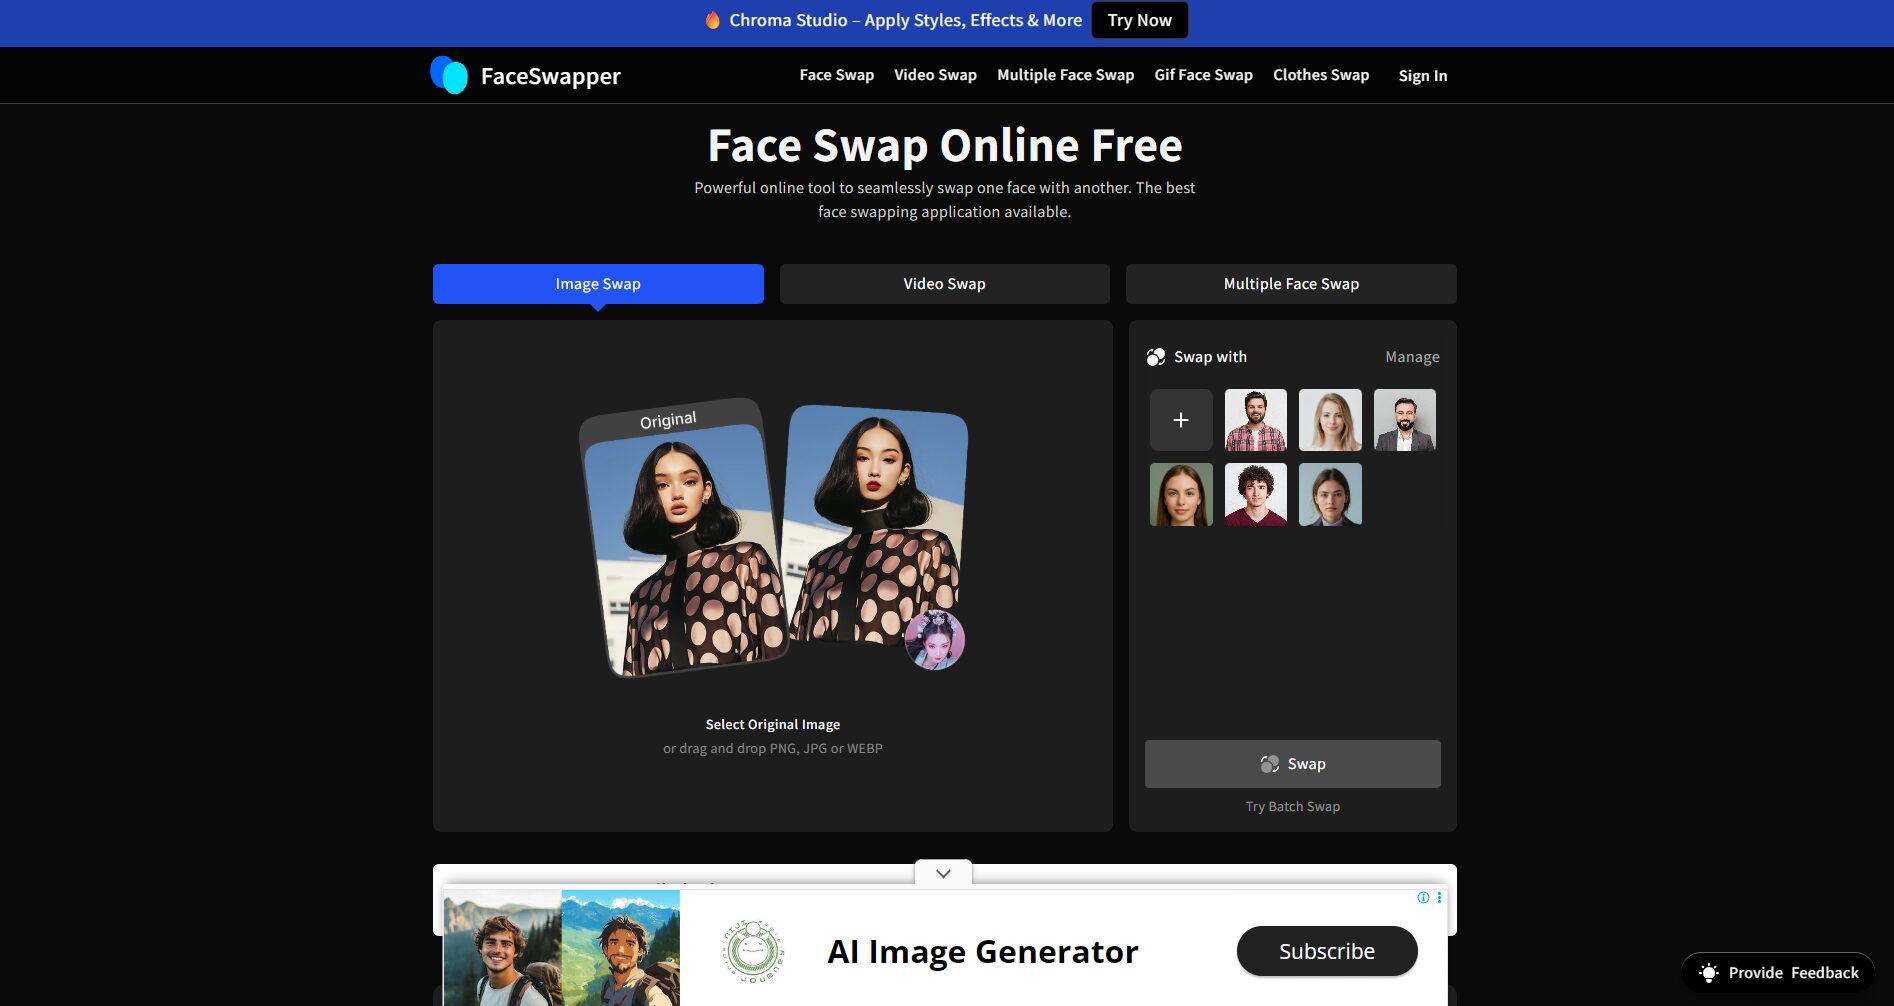Click AI Image Generator ad headline
1894x1006 pixels.
pyautogui.click(x=983, y=951)
